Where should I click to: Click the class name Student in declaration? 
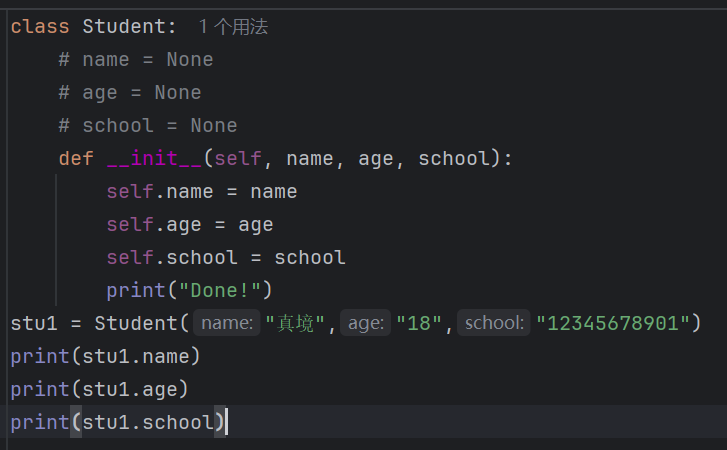click(123, 27)
